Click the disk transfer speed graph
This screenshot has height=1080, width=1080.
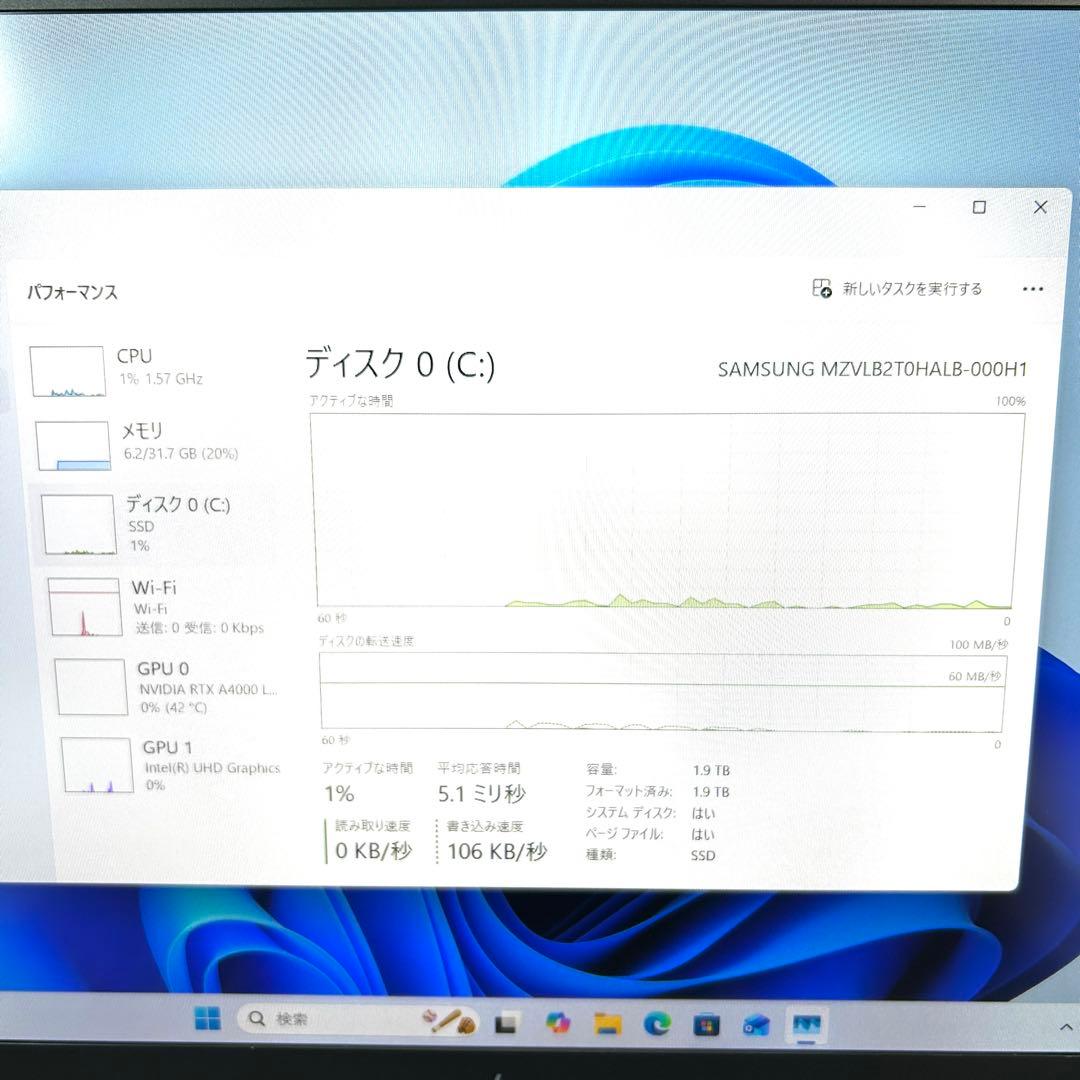660,695
